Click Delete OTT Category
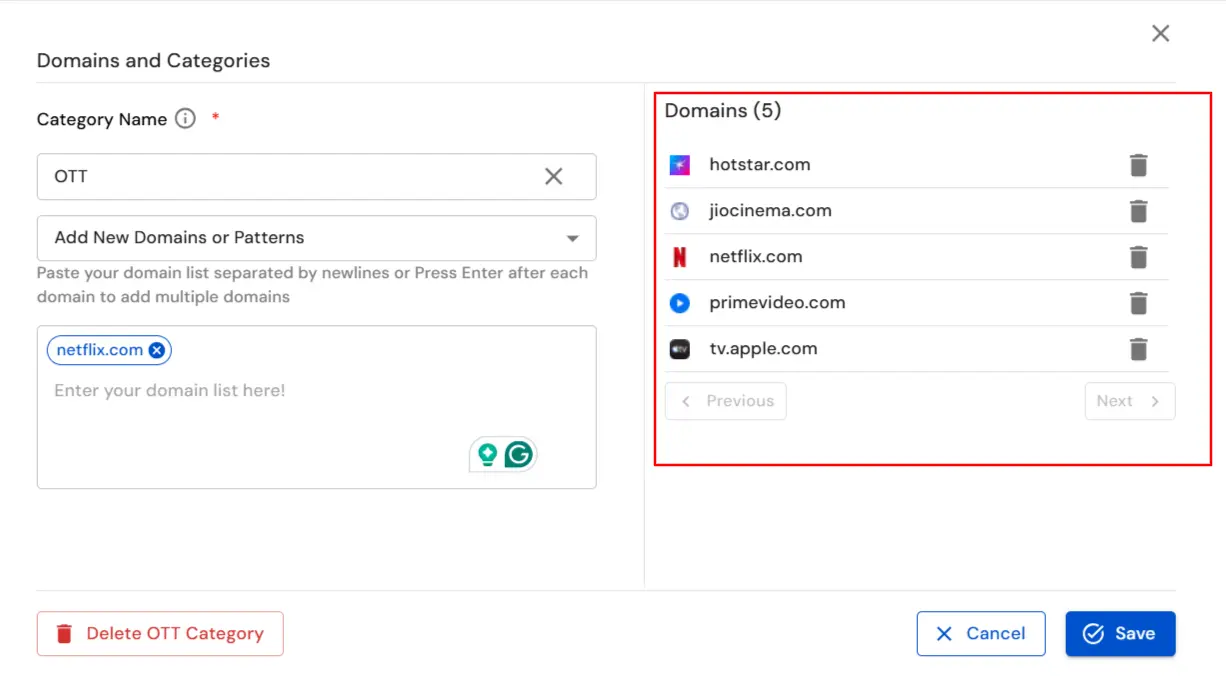Viewport: 1226px width, 681px height. pyautogui.click(x=159, y=633)
